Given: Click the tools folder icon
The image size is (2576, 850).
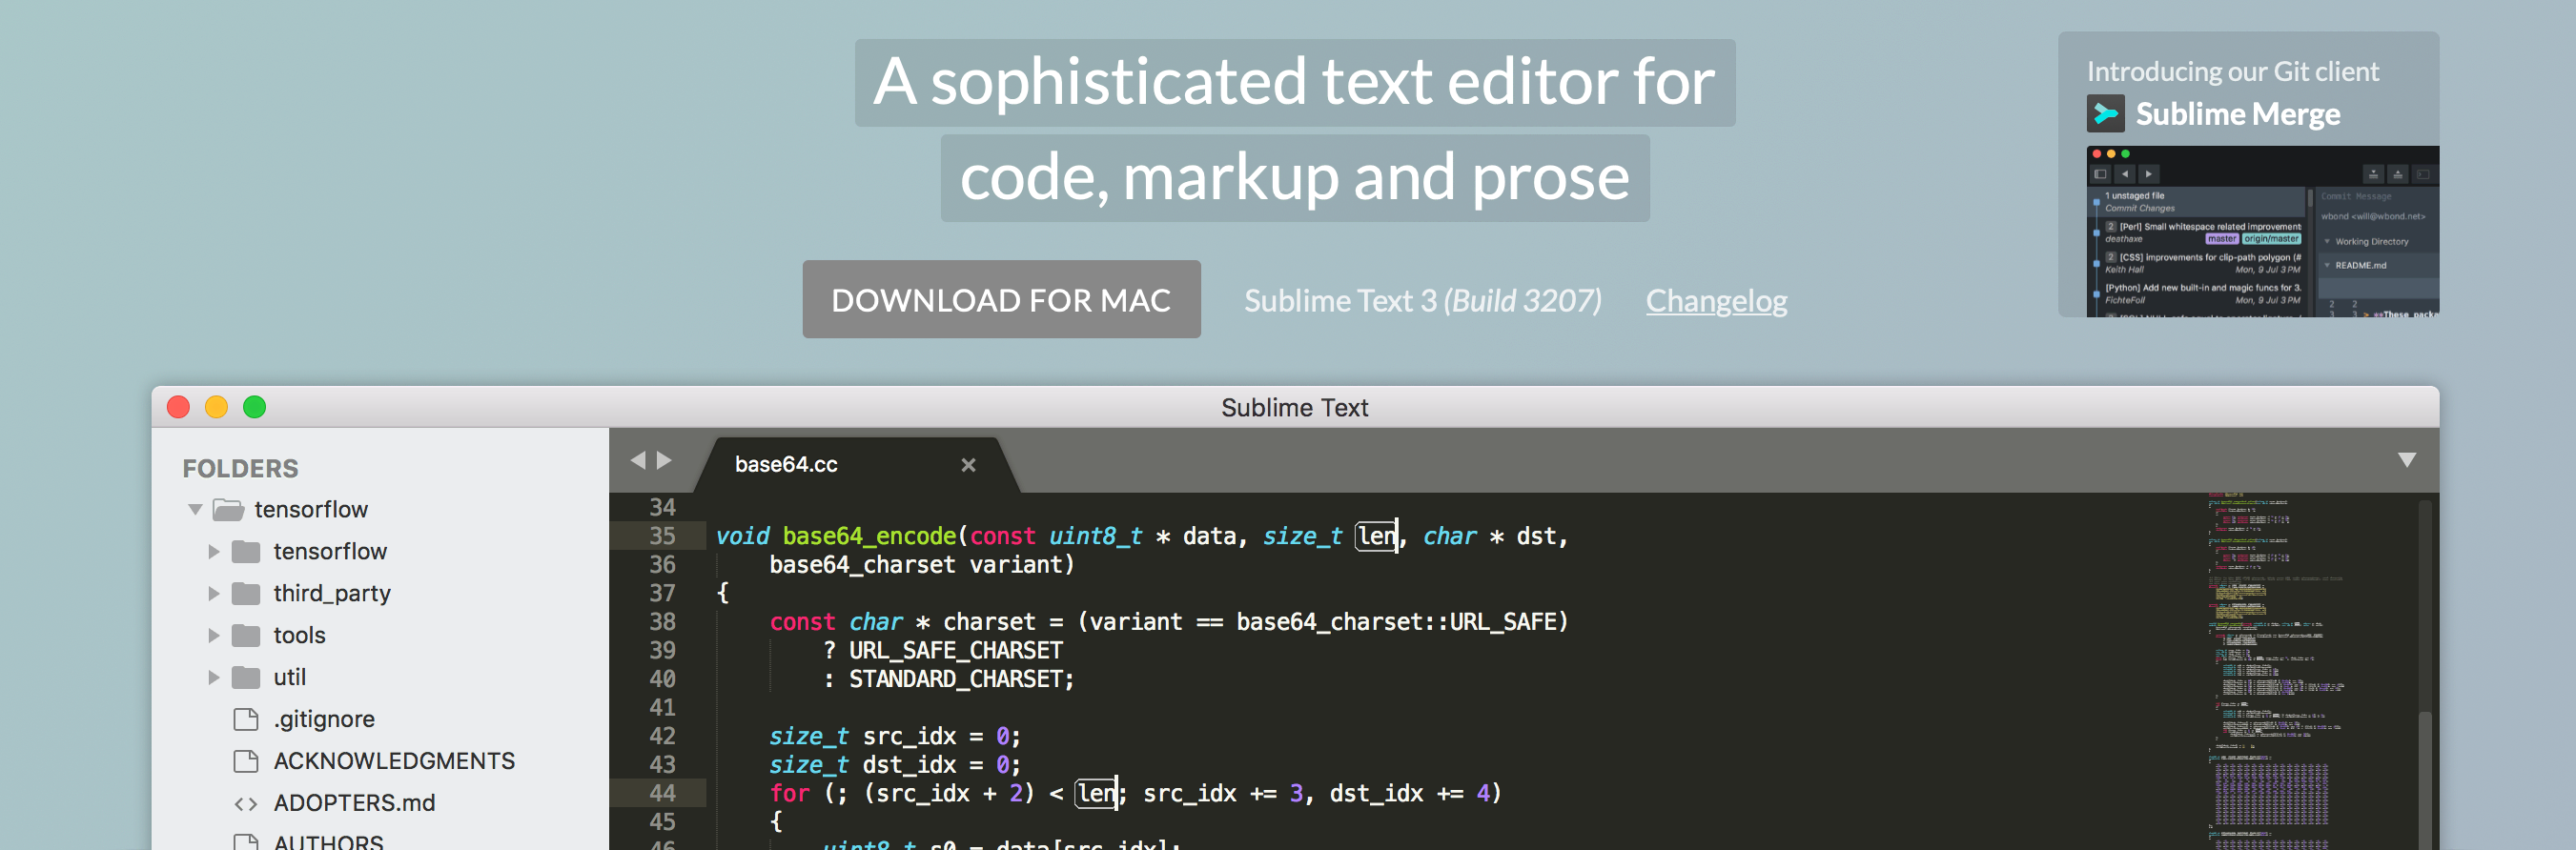Looking at the screenshot, I should click(246, 635).
